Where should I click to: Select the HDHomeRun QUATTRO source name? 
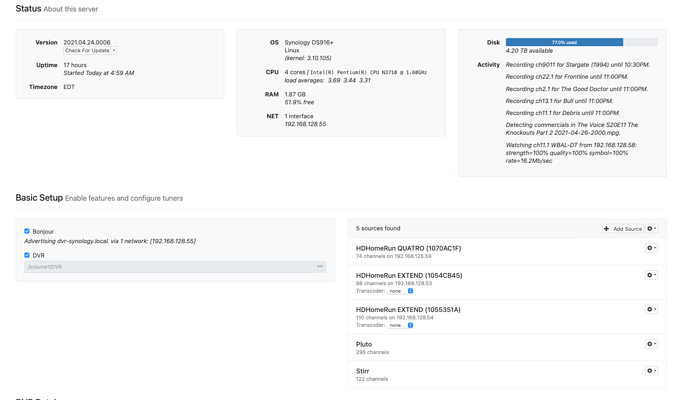pyautogui.click(x=408, y=248)
